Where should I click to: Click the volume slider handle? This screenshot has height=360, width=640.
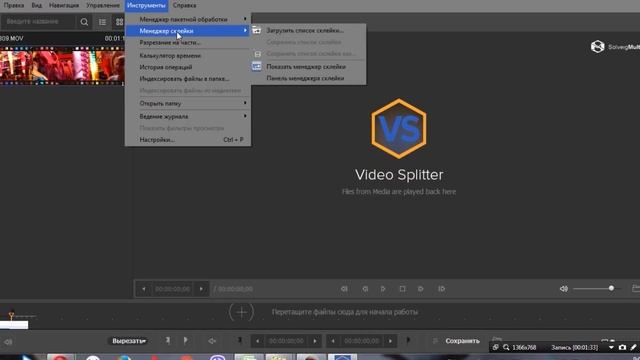click(611, 289)
